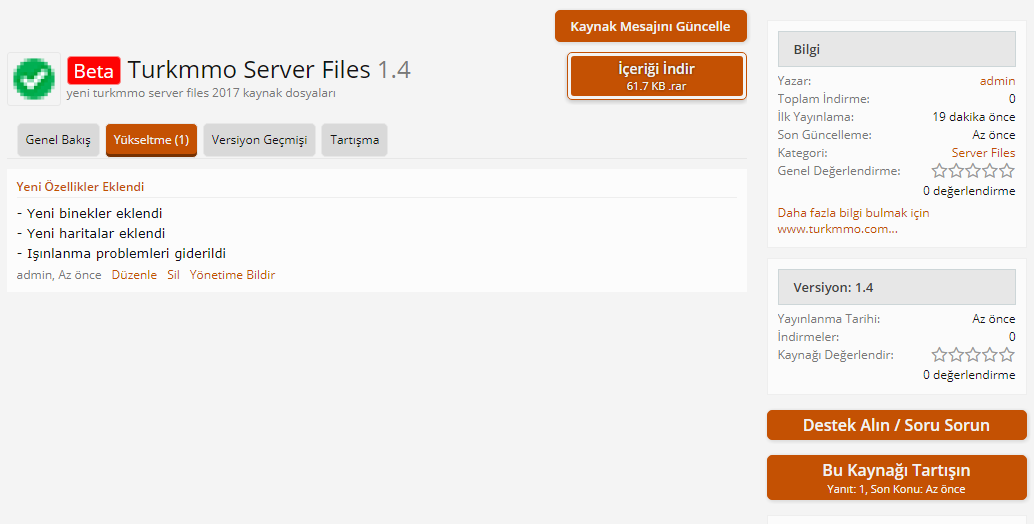Download via İçeriği İndir button
This screenshot has height=524, width=1034.
tap(656, 76)
